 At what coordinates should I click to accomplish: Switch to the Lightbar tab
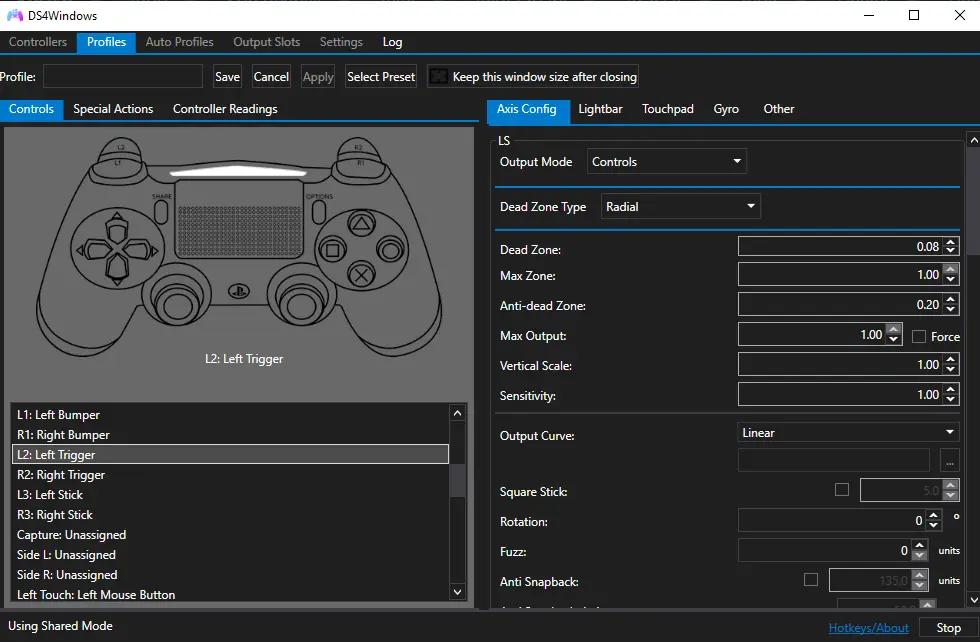coord(600,109)
